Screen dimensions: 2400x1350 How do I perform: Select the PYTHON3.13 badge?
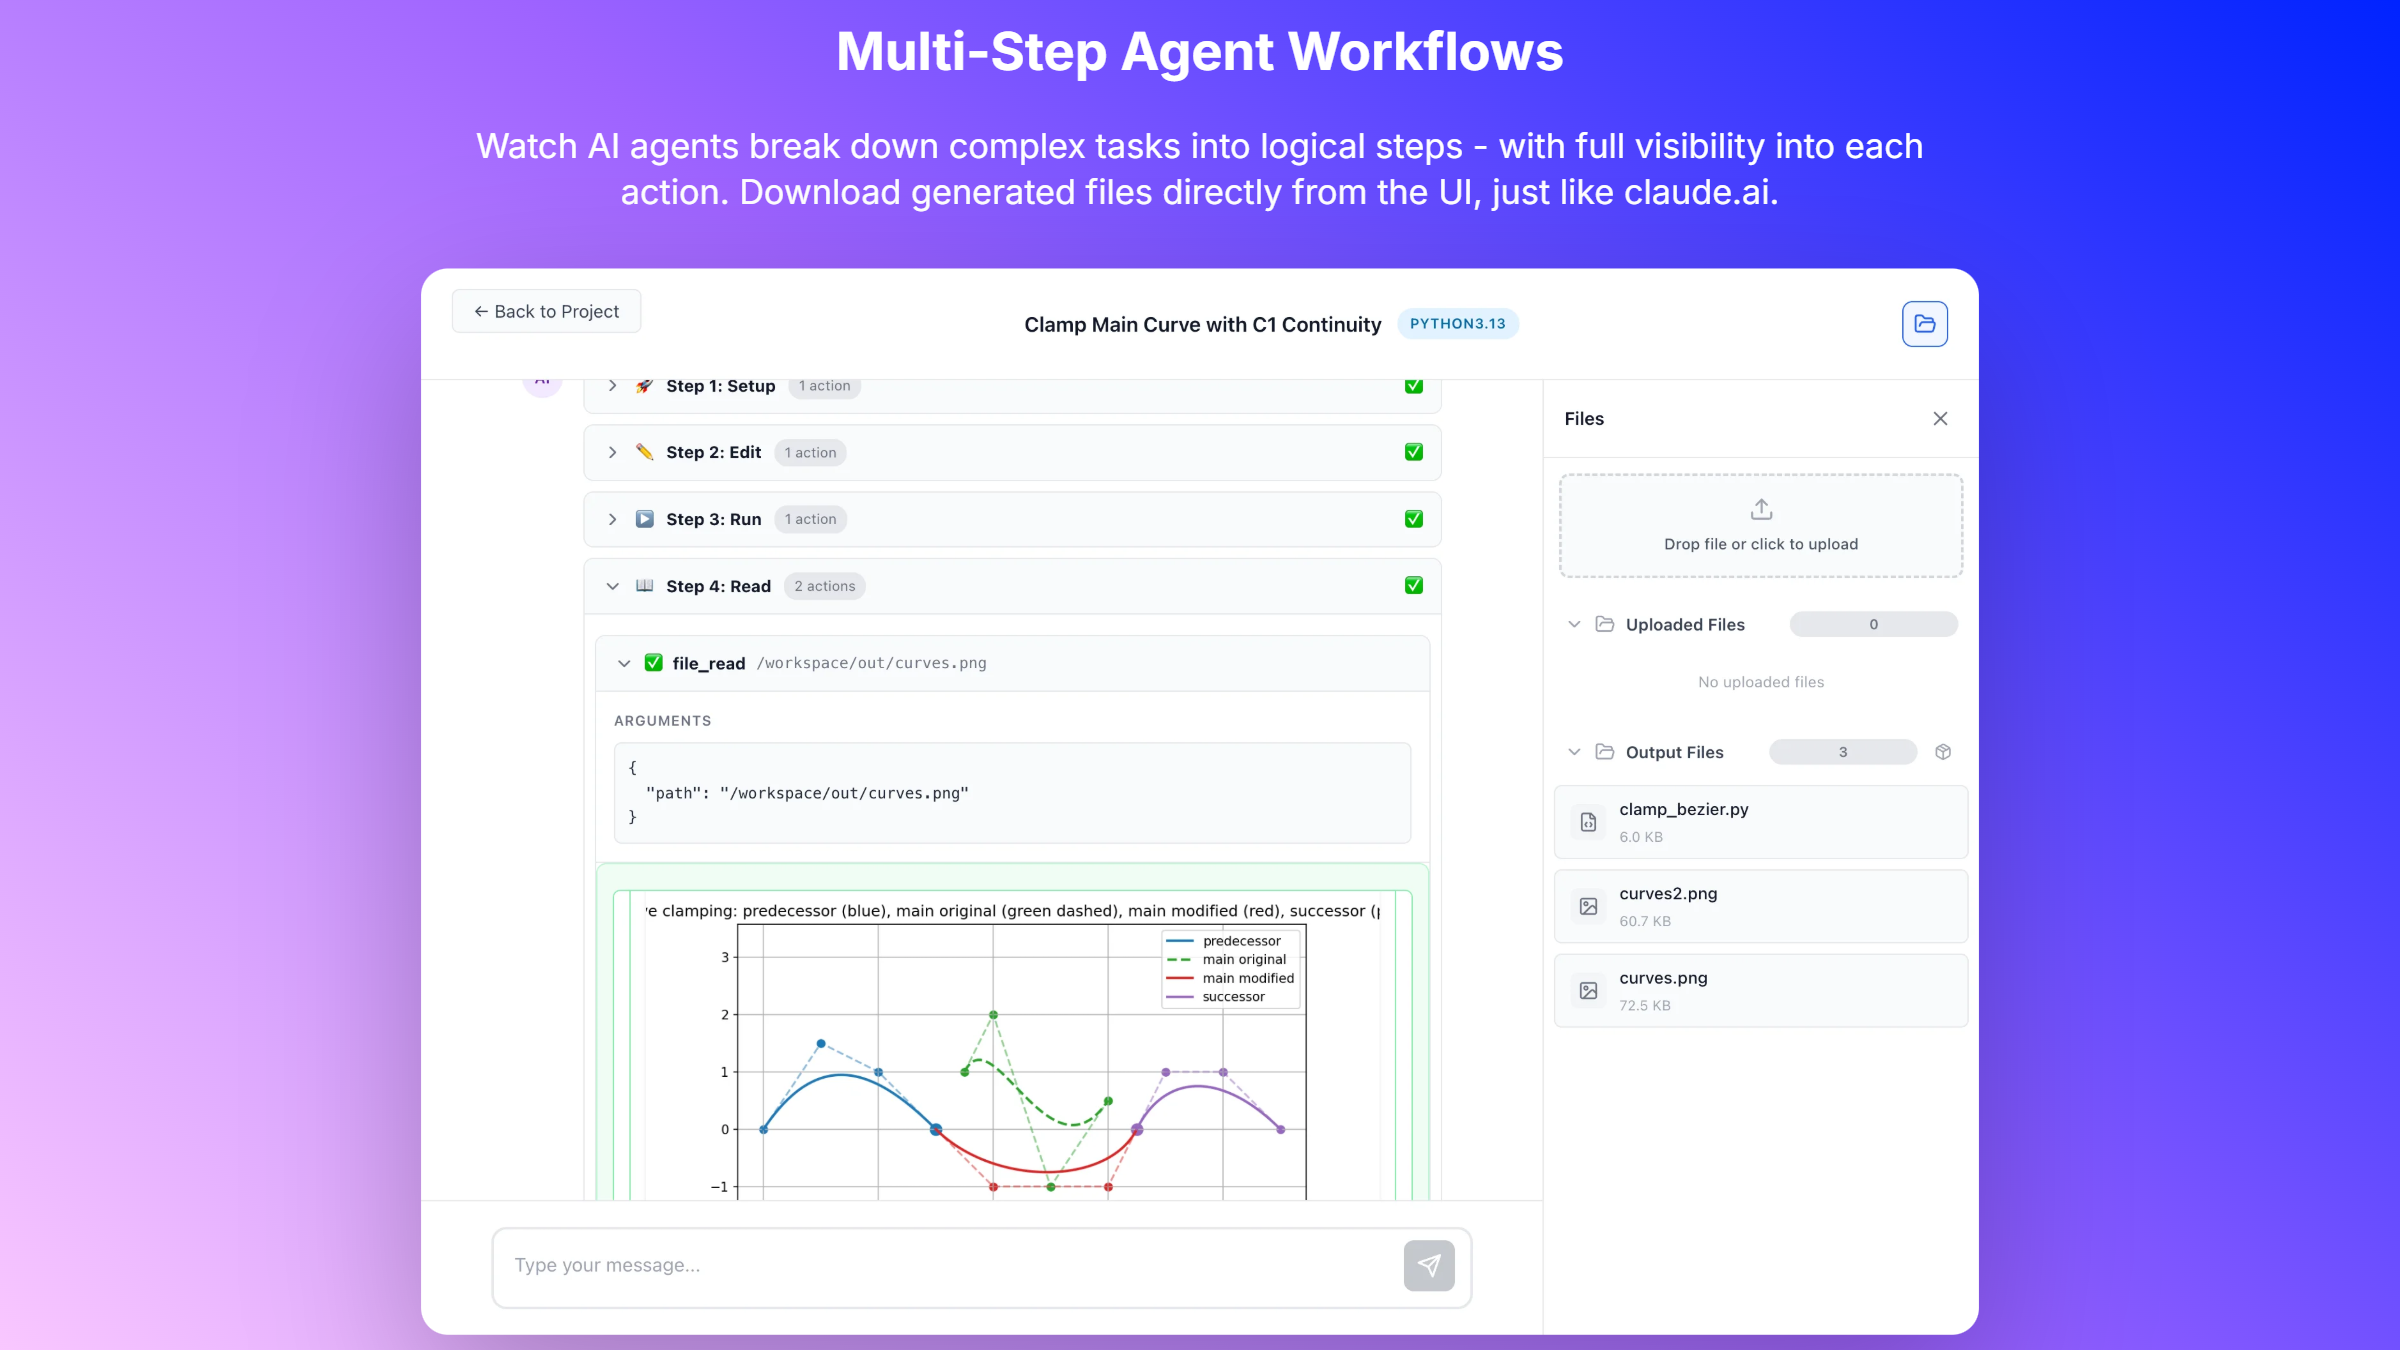pyautogui.click(x=1457, y=323)
